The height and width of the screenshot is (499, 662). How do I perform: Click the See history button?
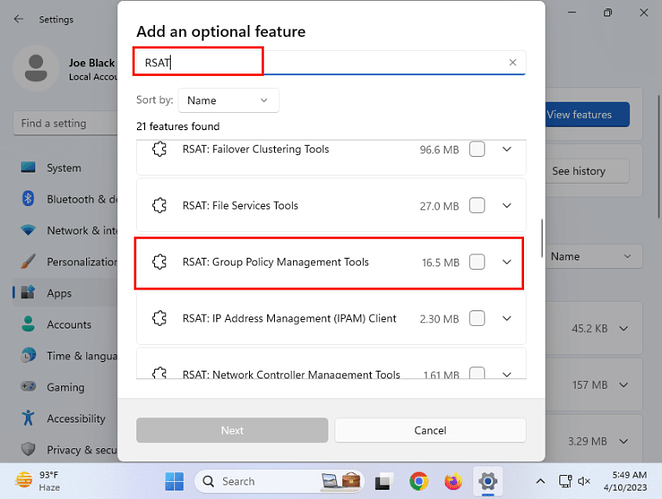point(578,171)
